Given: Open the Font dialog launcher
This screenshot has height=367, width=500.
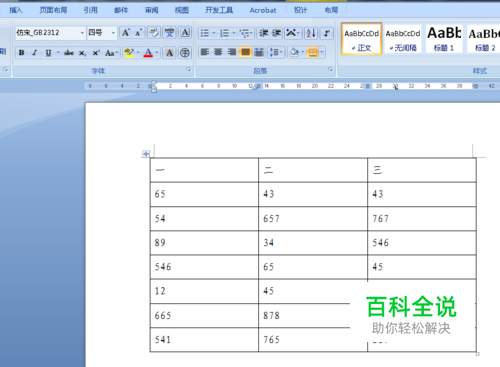Looking at the screenshot, I should [x=189, y=69].
